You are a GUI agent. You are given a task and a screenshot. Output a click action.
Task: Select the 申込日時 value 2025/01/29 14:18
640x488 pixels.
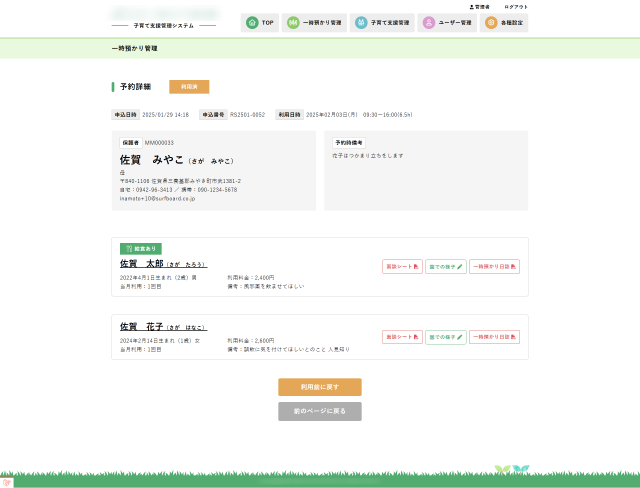pos(165,115)
